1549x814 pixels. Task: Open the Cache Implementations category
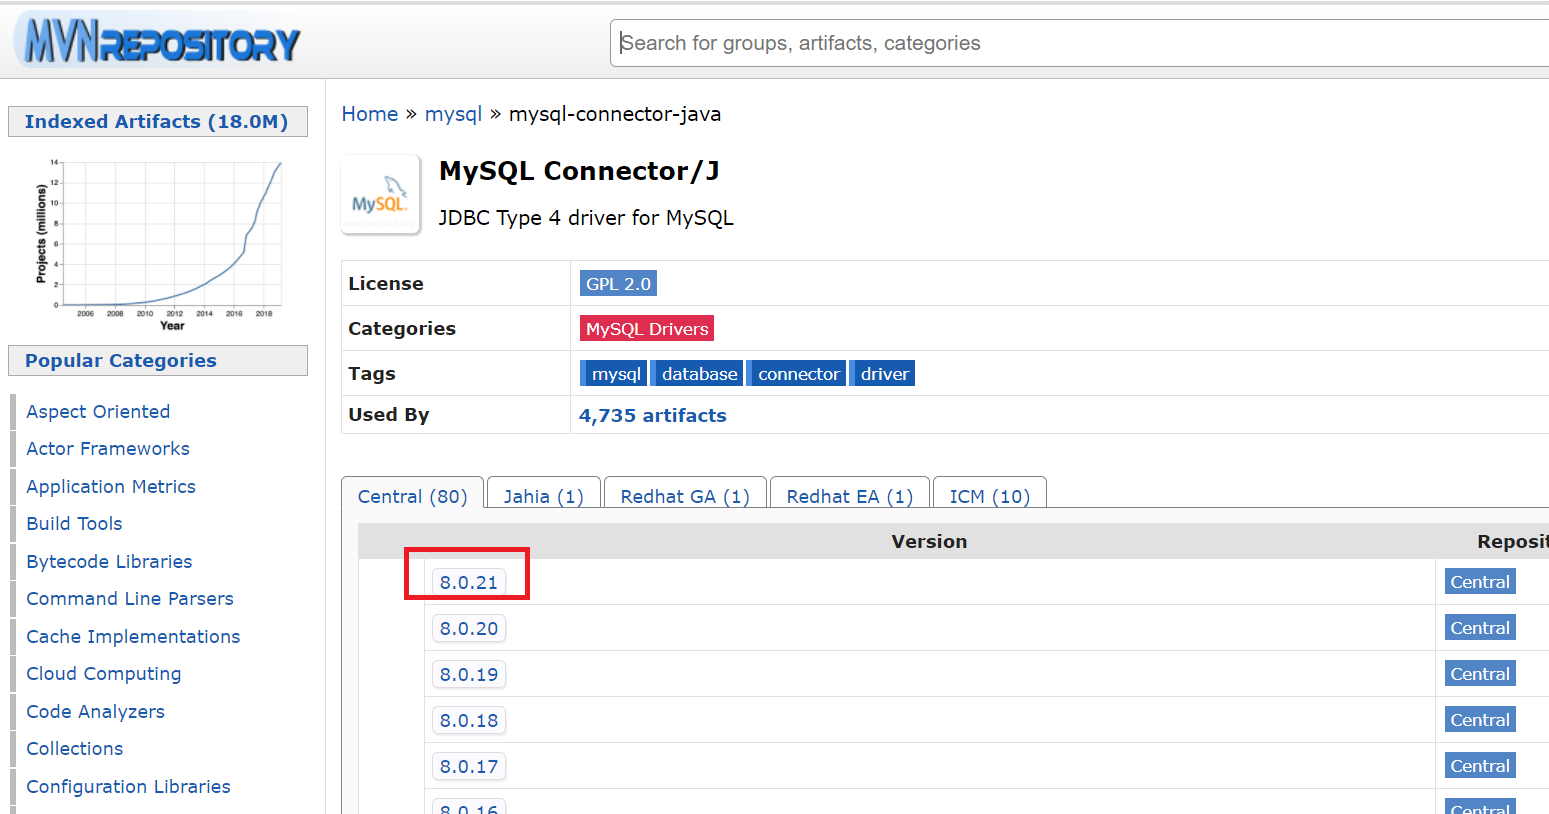click(133, 636)
